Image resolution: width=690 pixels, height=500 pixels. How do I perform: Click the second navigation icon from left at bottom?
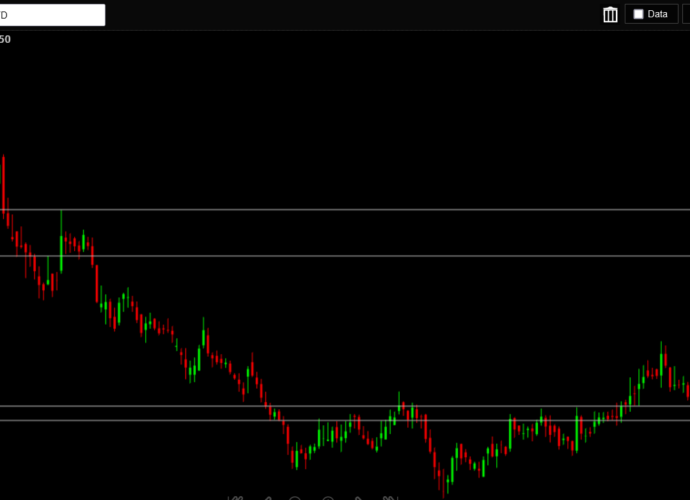pyautogui.click(x=266, y=497)
